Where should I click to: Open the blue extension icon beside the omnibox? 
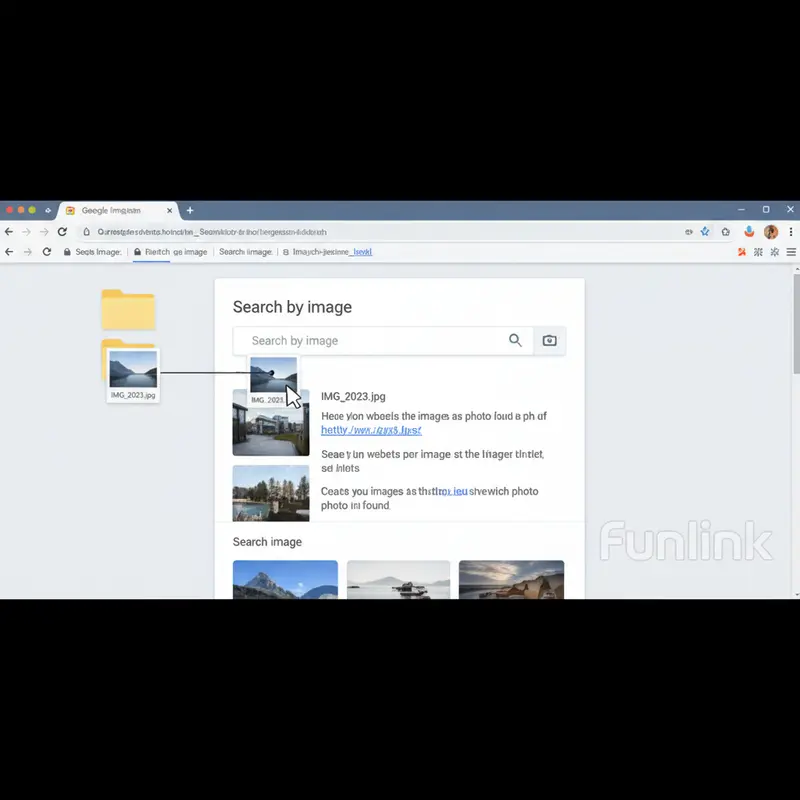[x=706, y=231]
